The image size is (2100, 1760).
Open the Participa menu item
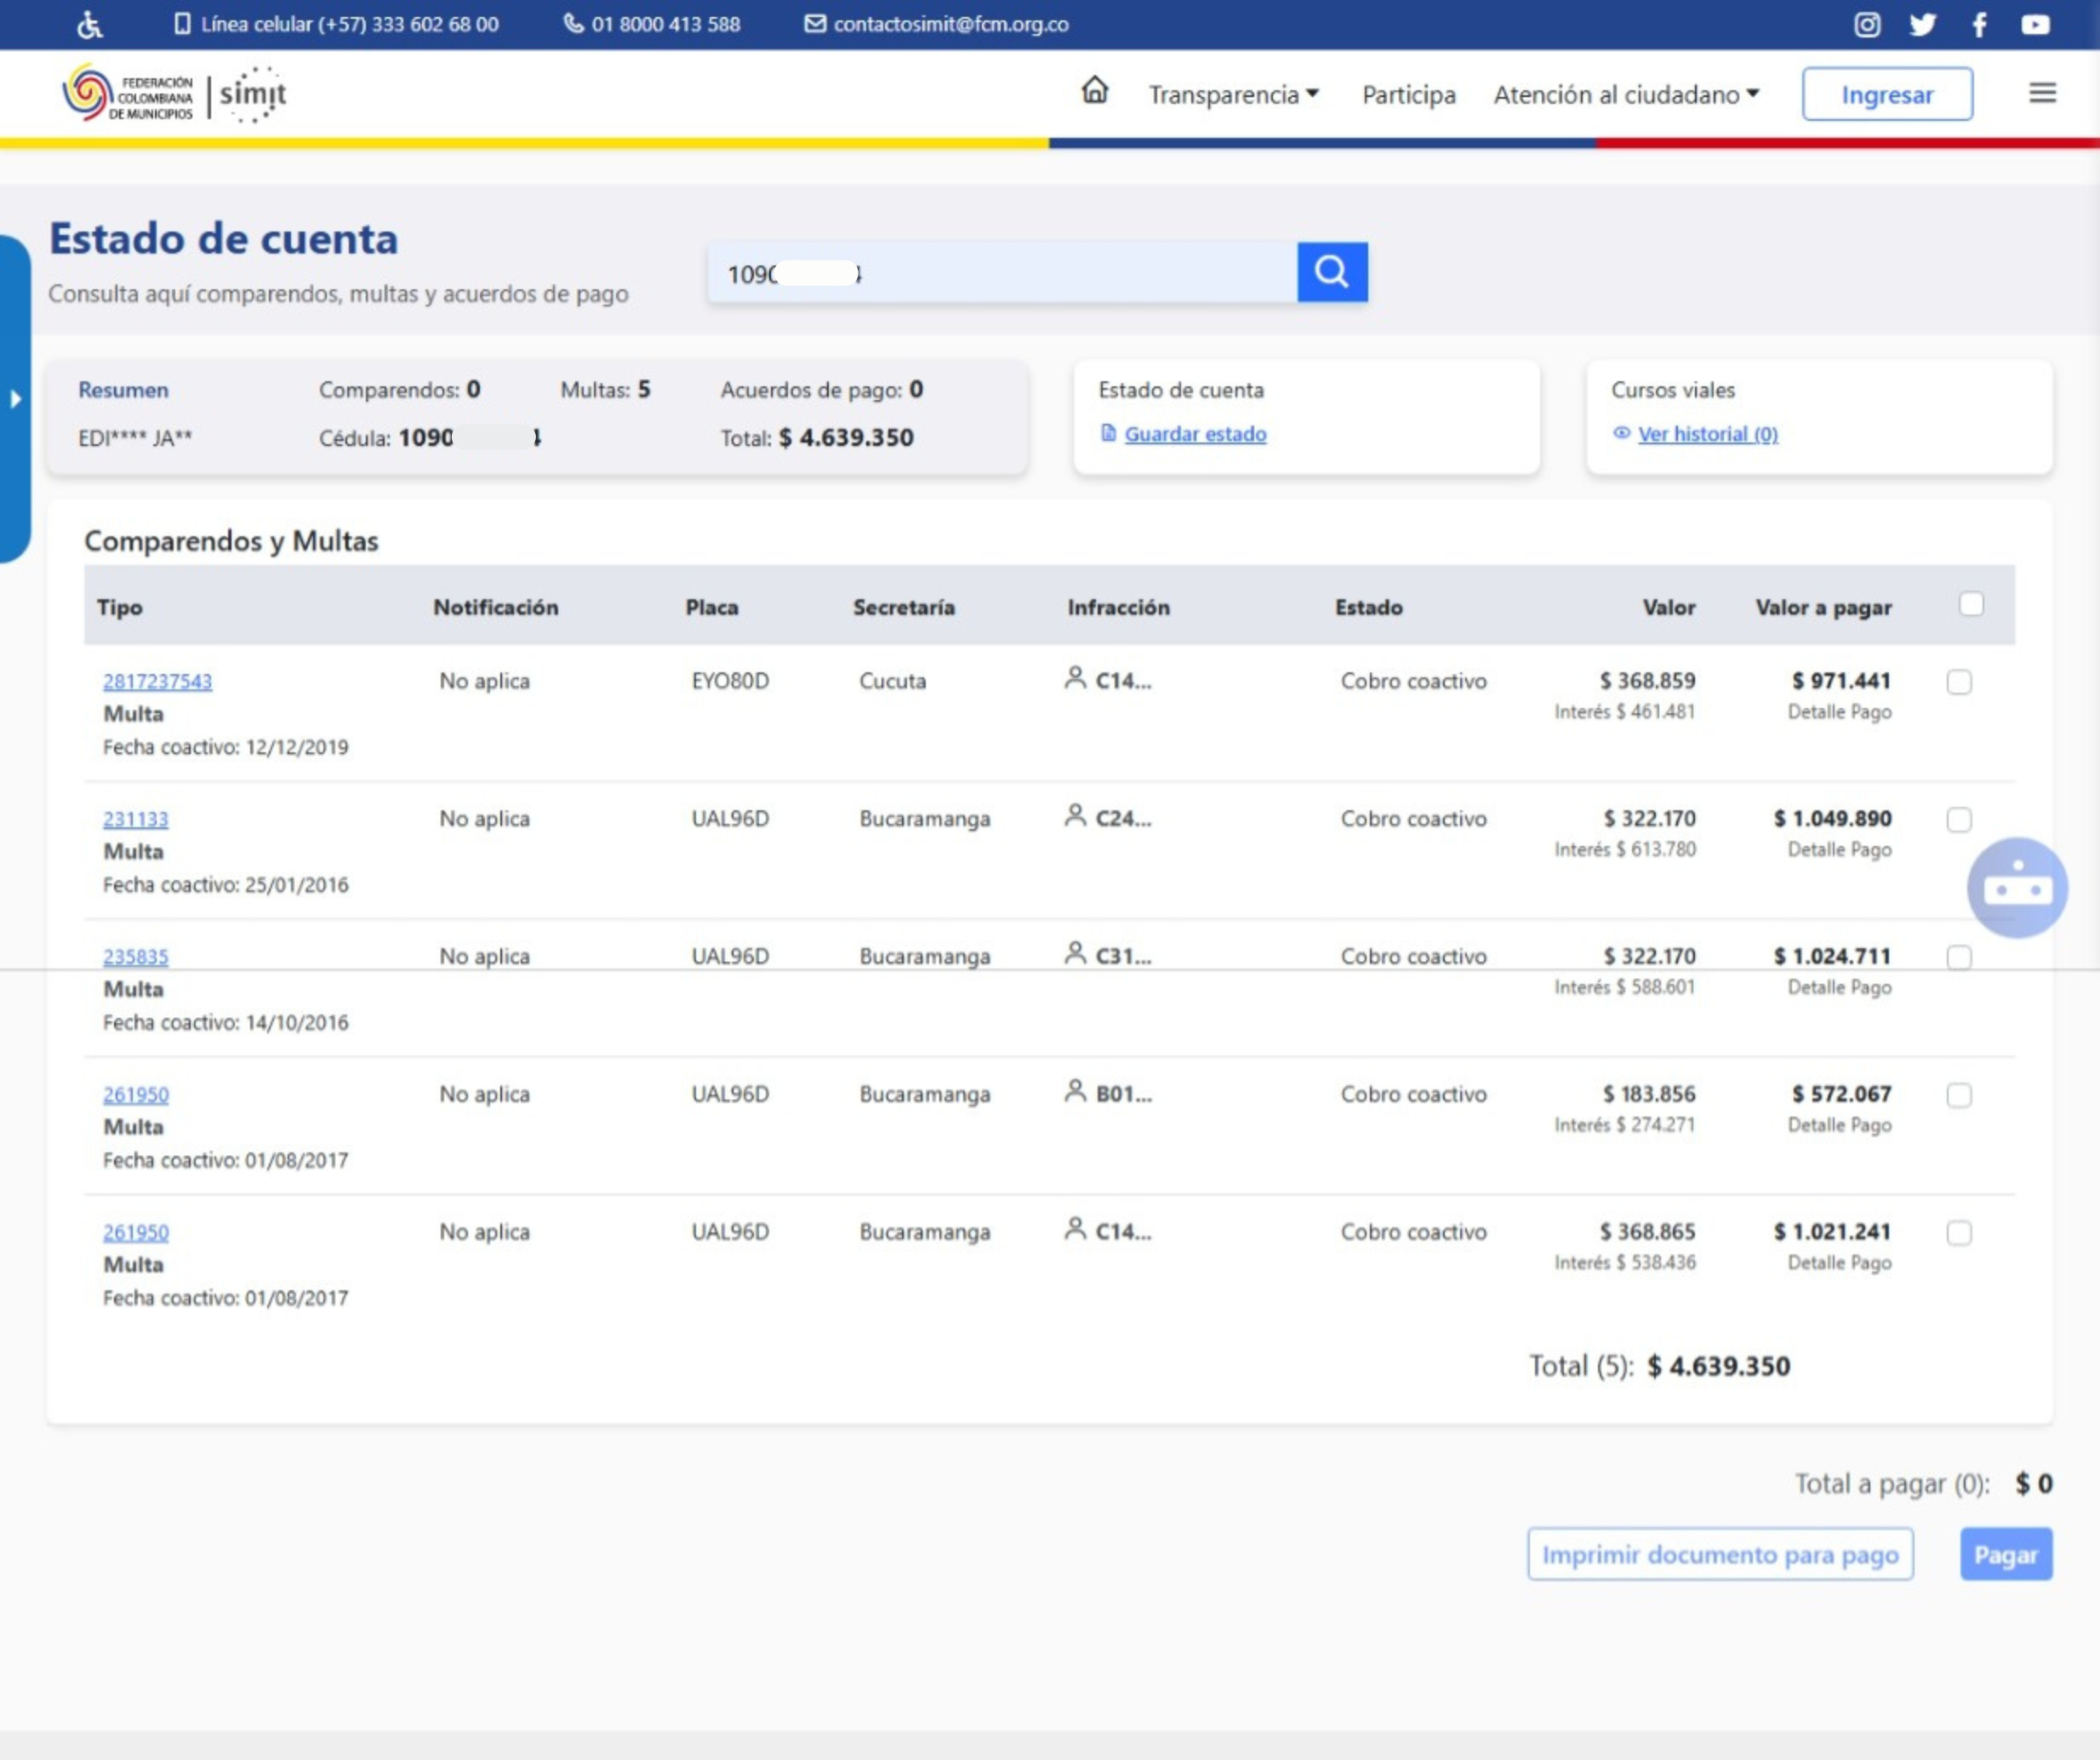click(1408, 95)
